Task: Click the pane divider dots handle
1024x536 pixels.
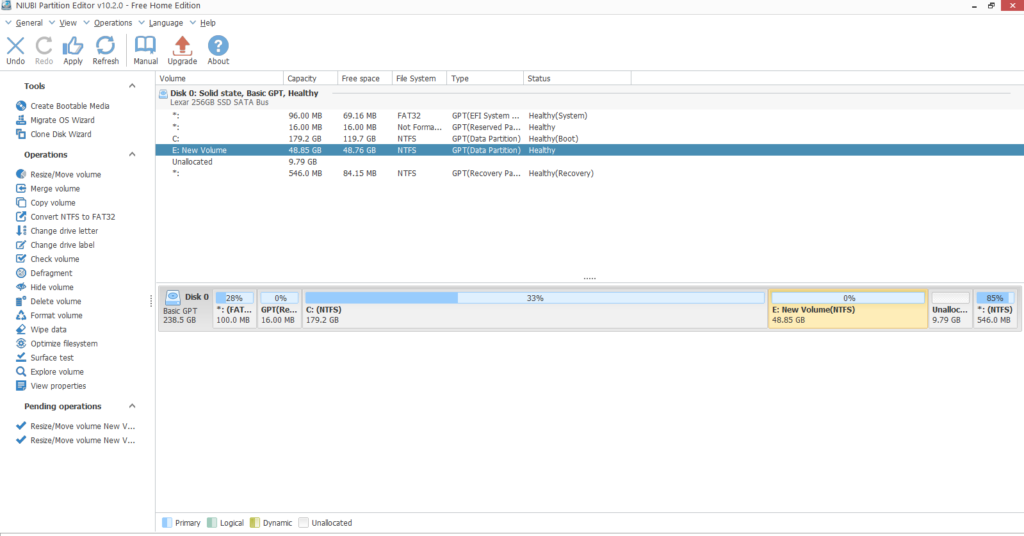Action: (x=590, y=279)
